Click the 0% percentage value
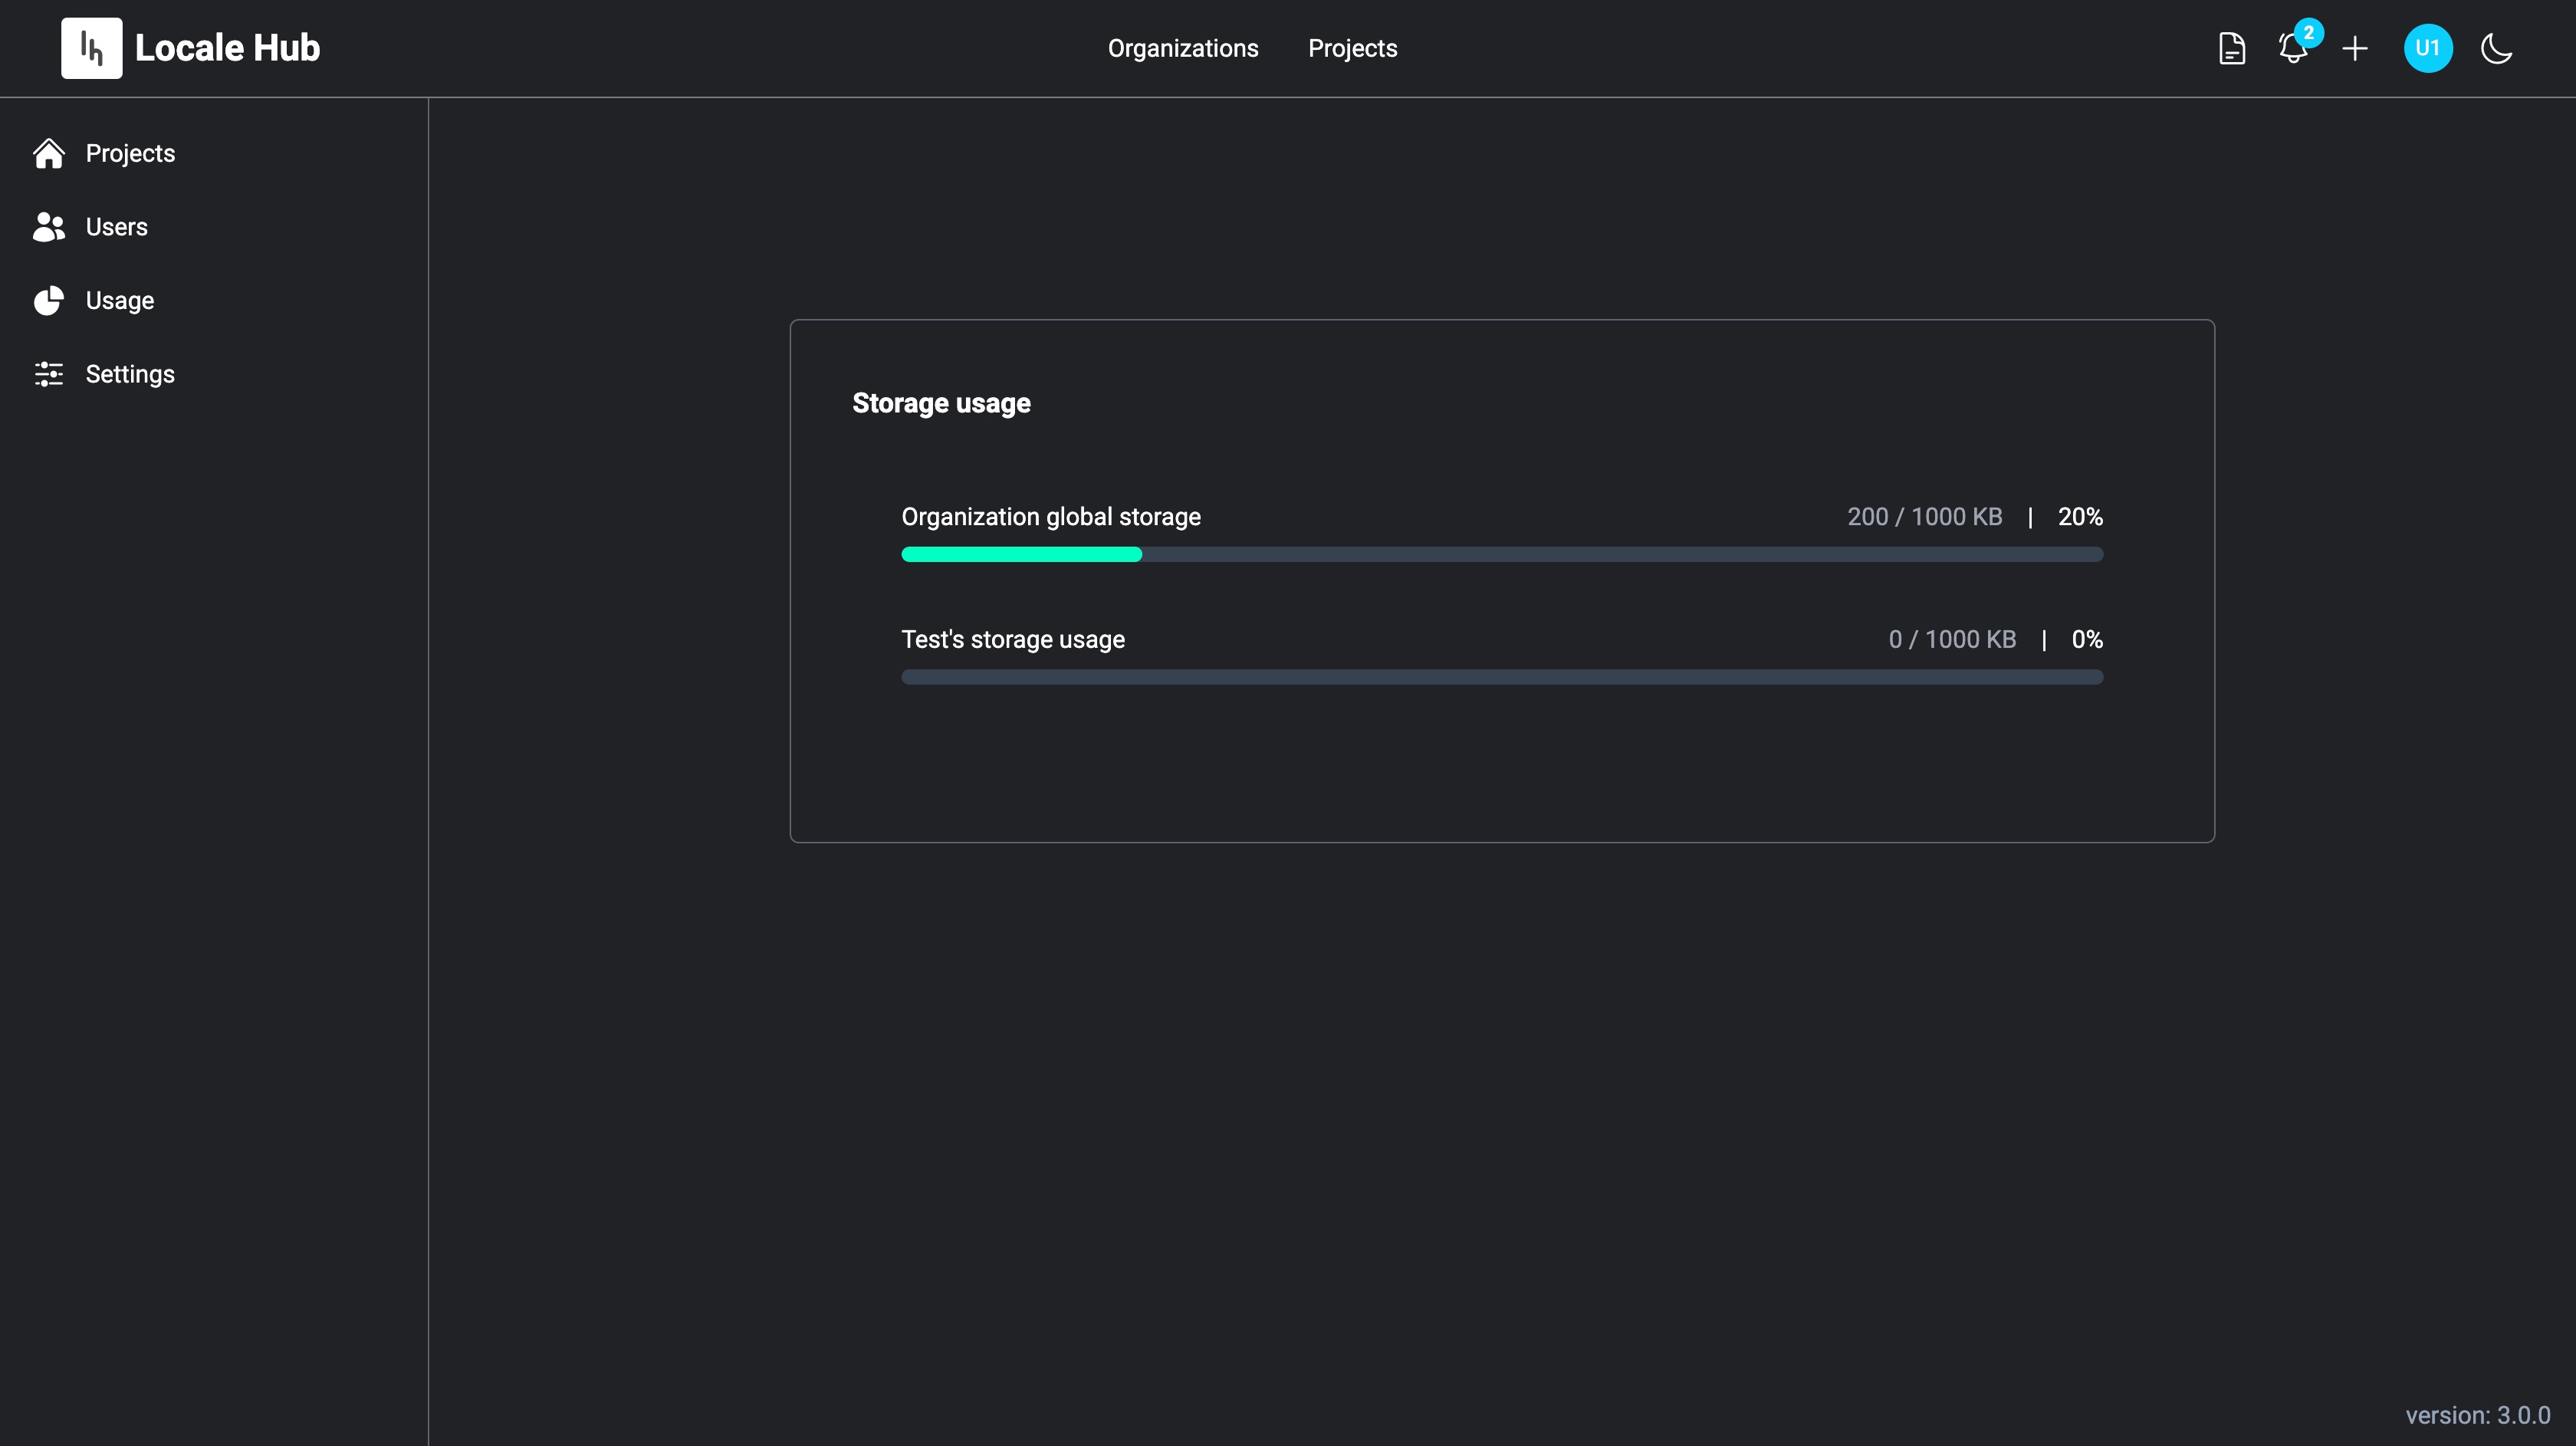 click(x=2087, y=639)
